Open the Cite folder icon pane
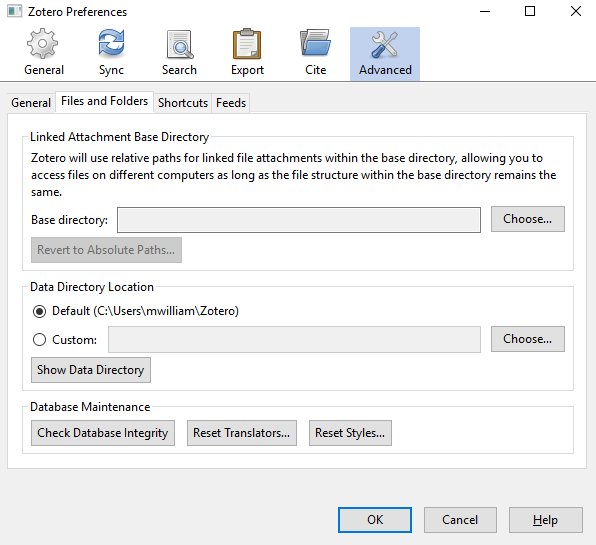Image resolution: width=596 pixels, height=545 pixels. click(x=315, y=44)
